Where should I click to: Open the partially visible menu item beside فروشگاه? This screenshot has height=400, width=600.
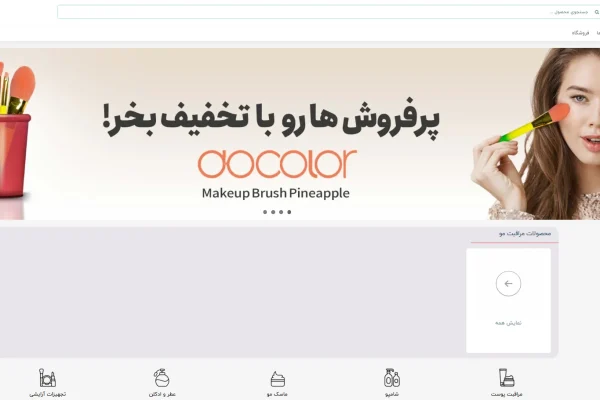pyautogui.click(x=598, y=33)
